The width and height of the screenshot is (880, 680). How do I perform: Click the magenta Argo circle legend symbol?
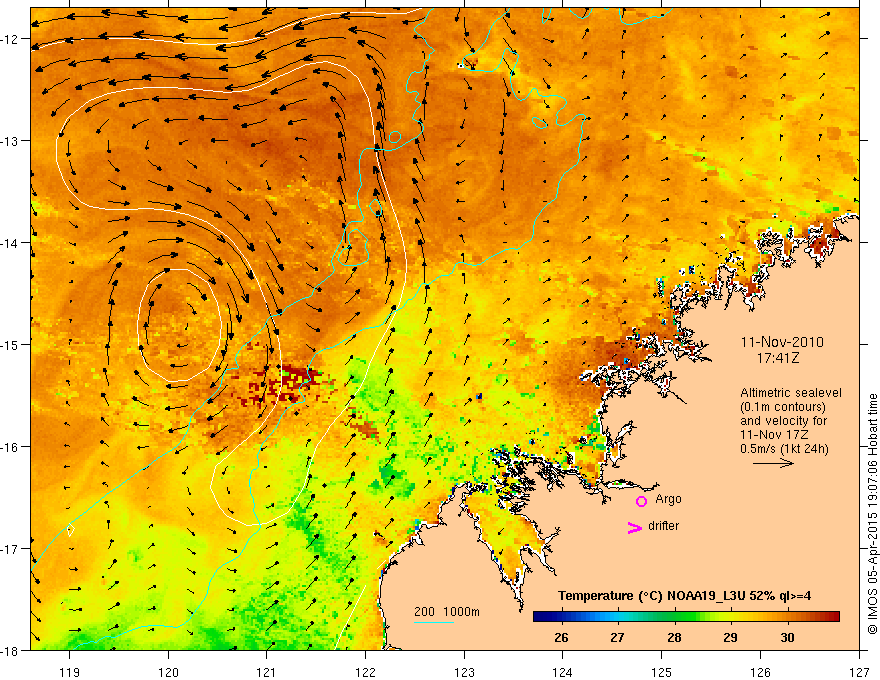641,501
